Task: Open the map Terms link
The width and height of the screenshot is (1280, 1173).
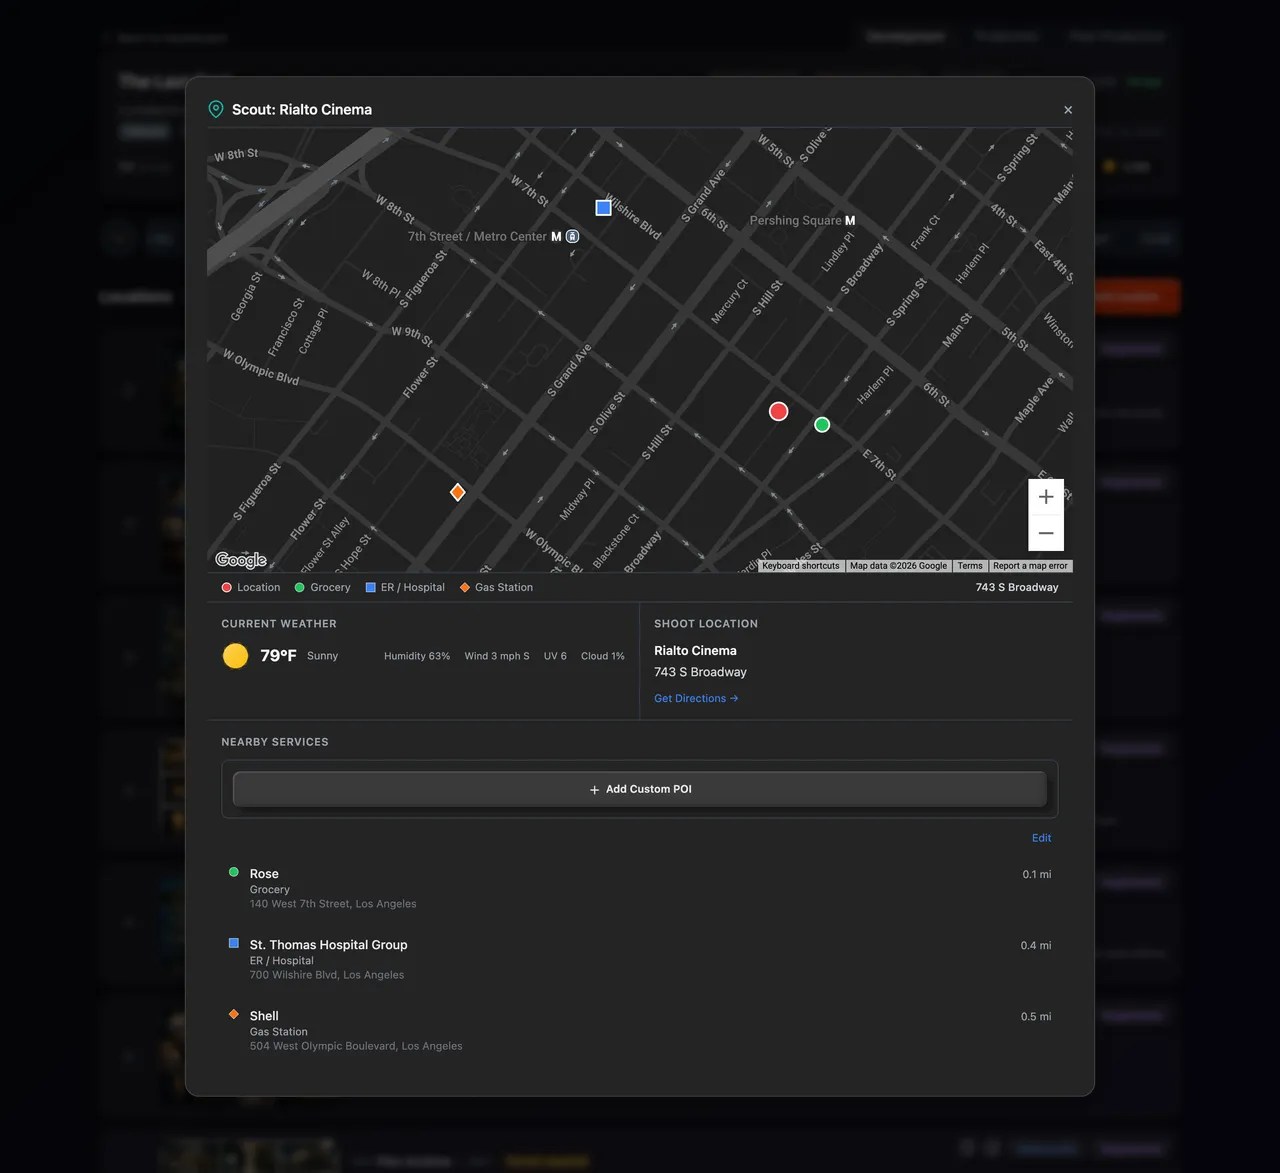Action: click(970, 566)
